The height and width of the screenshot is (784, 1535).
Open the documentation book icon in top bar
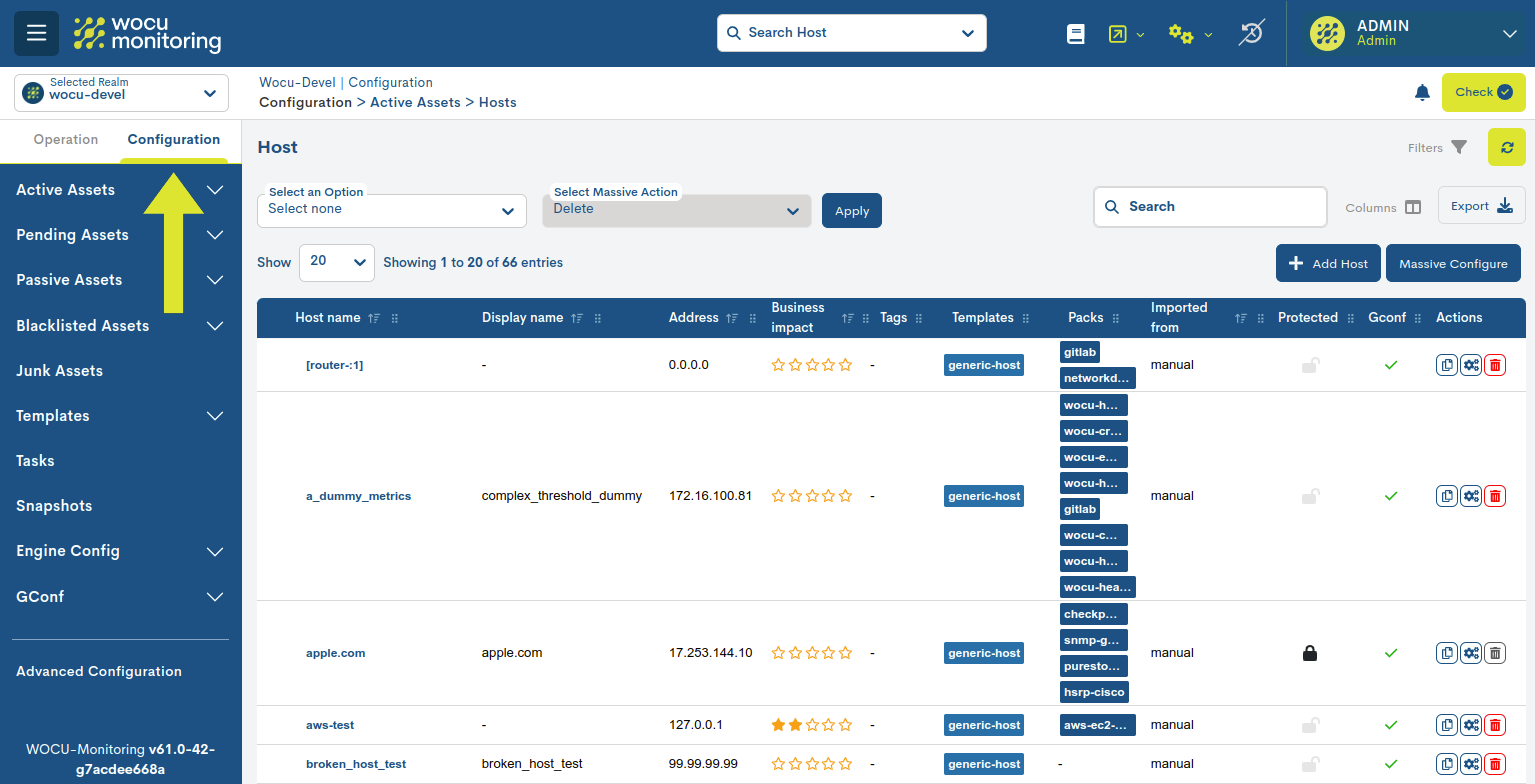(x=1075, y=33)
